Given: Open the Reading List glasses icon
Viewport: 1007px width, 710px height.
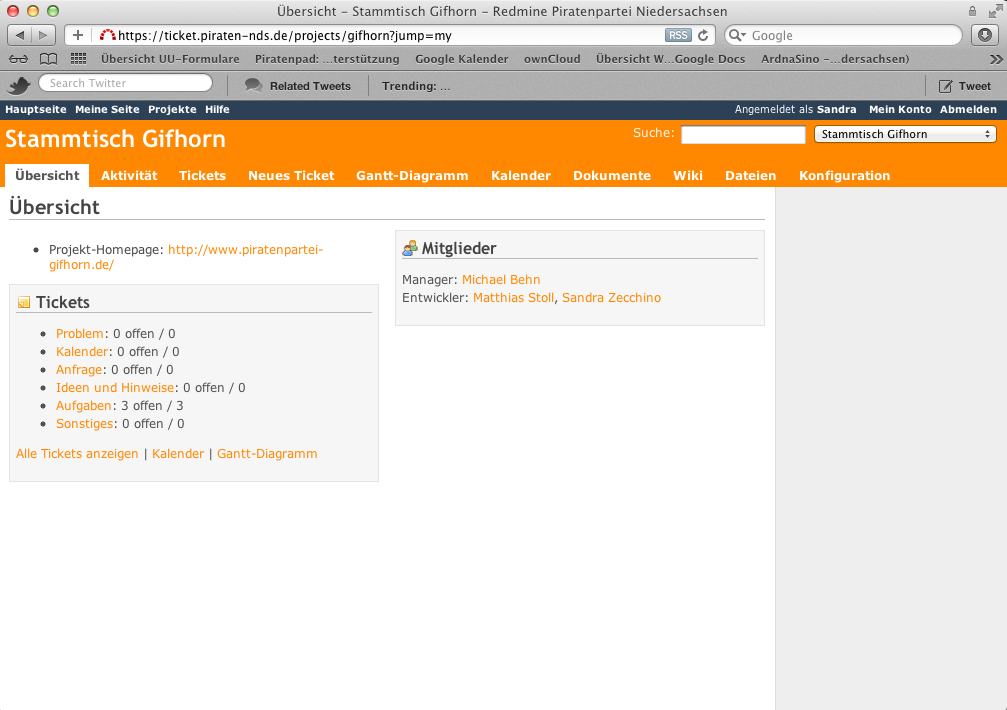Looking at the screenshot, I should pos(18,59).
